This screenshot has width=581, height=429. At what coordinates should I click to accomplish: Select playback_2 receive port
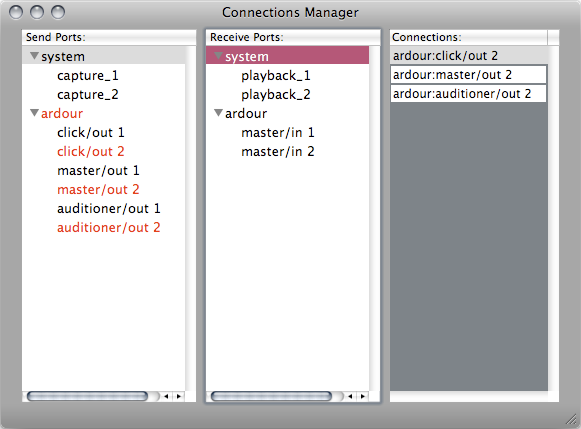click(x=276, y=94)
